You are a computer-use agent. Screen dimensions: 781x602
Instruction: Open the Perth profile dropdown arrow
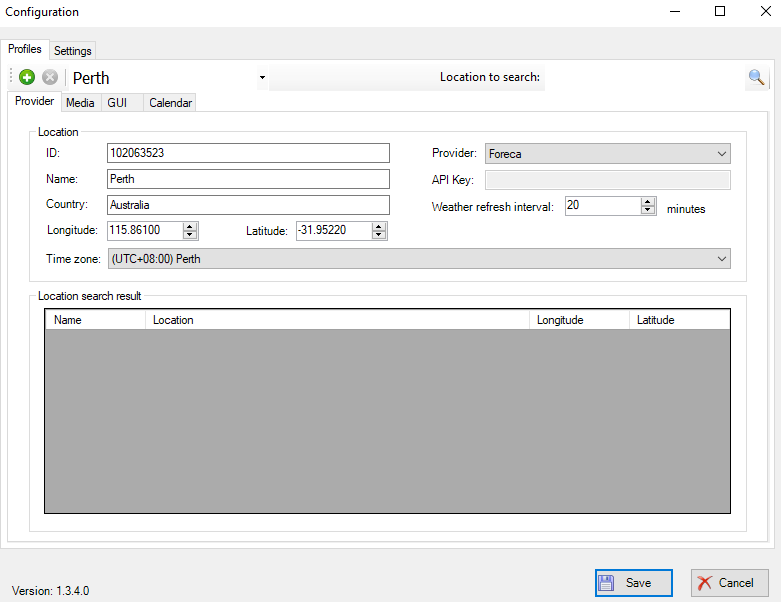point(262,78)
